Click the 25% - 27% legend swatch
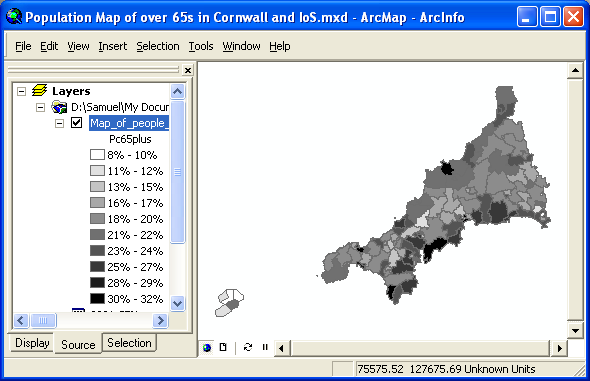 point(97,267)
